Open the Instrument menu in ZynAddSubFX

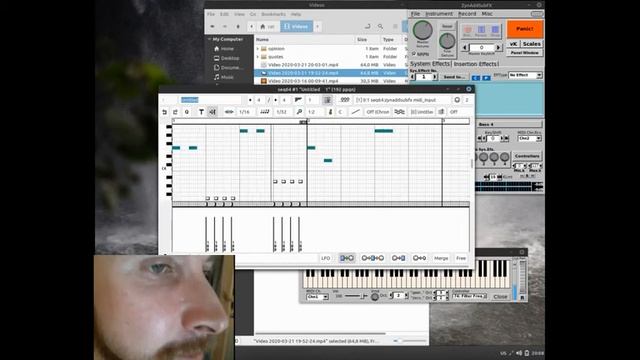(x=439, y=13)
